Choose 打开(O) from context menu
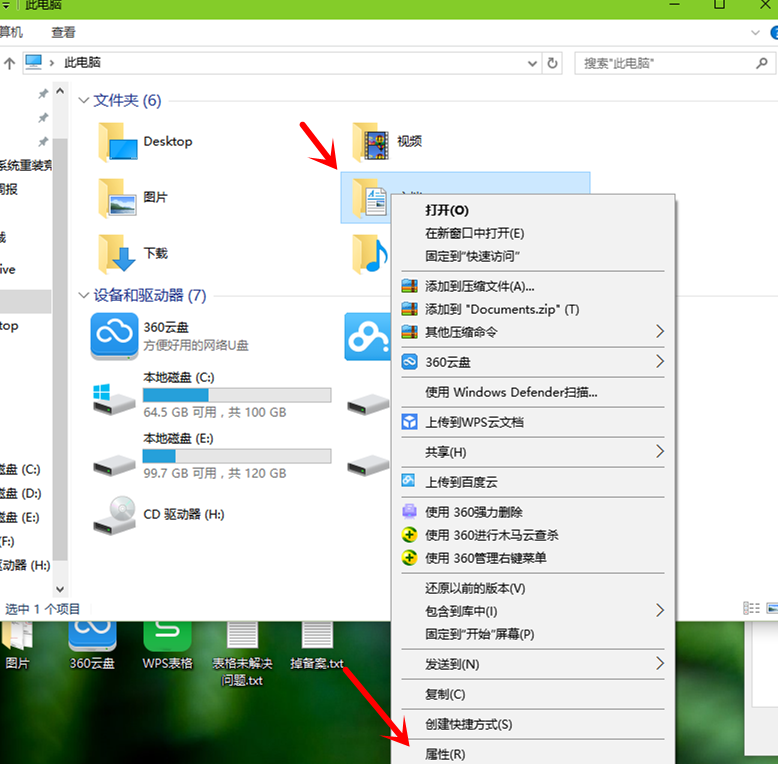This screenshot has width=778, height=764. 532,210
